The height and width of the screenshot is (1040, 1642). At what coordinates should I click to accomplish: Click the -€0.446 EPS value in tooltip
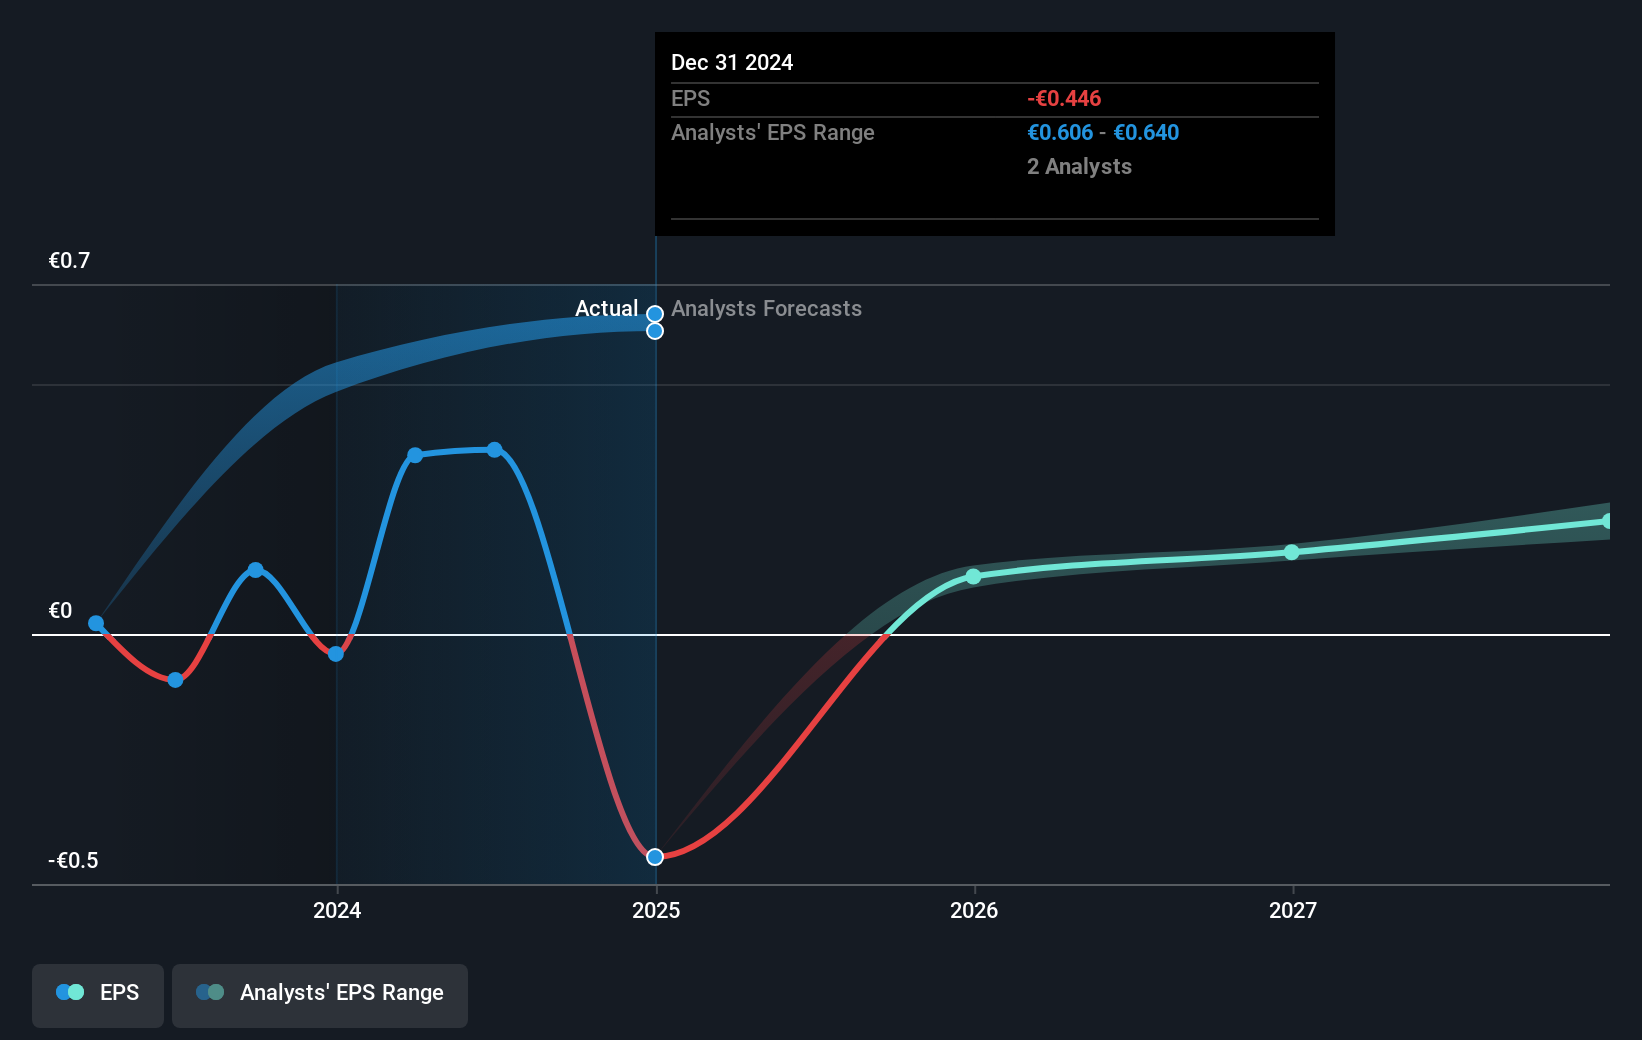tap(1064, 99)
